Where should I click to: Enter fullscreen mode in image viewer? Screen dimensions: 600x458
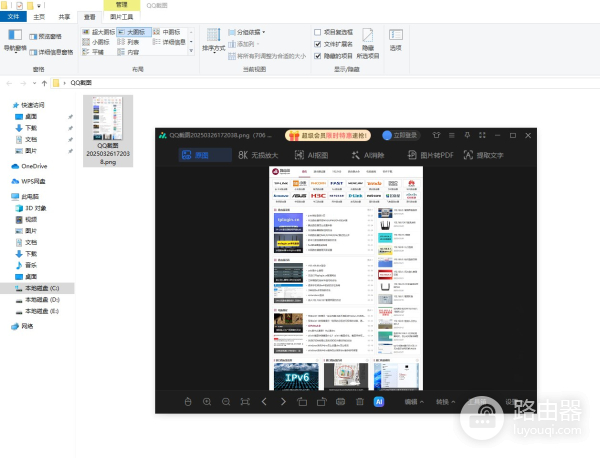point(482,135)
